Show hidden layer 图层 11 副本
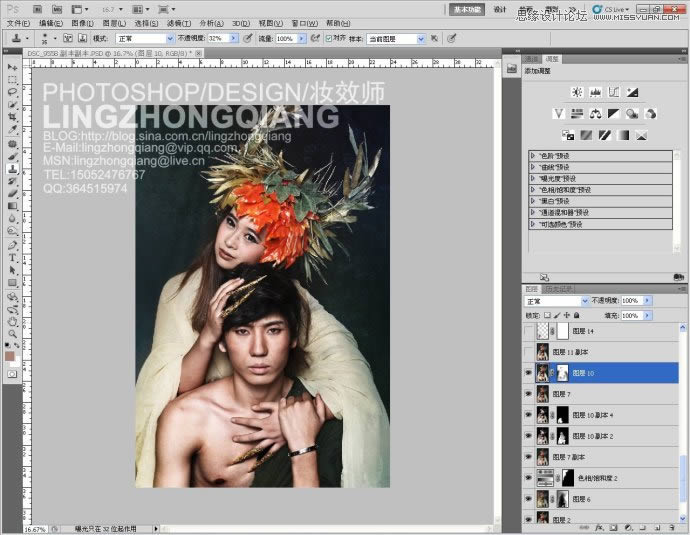690x535 pixels. [529, 352]
